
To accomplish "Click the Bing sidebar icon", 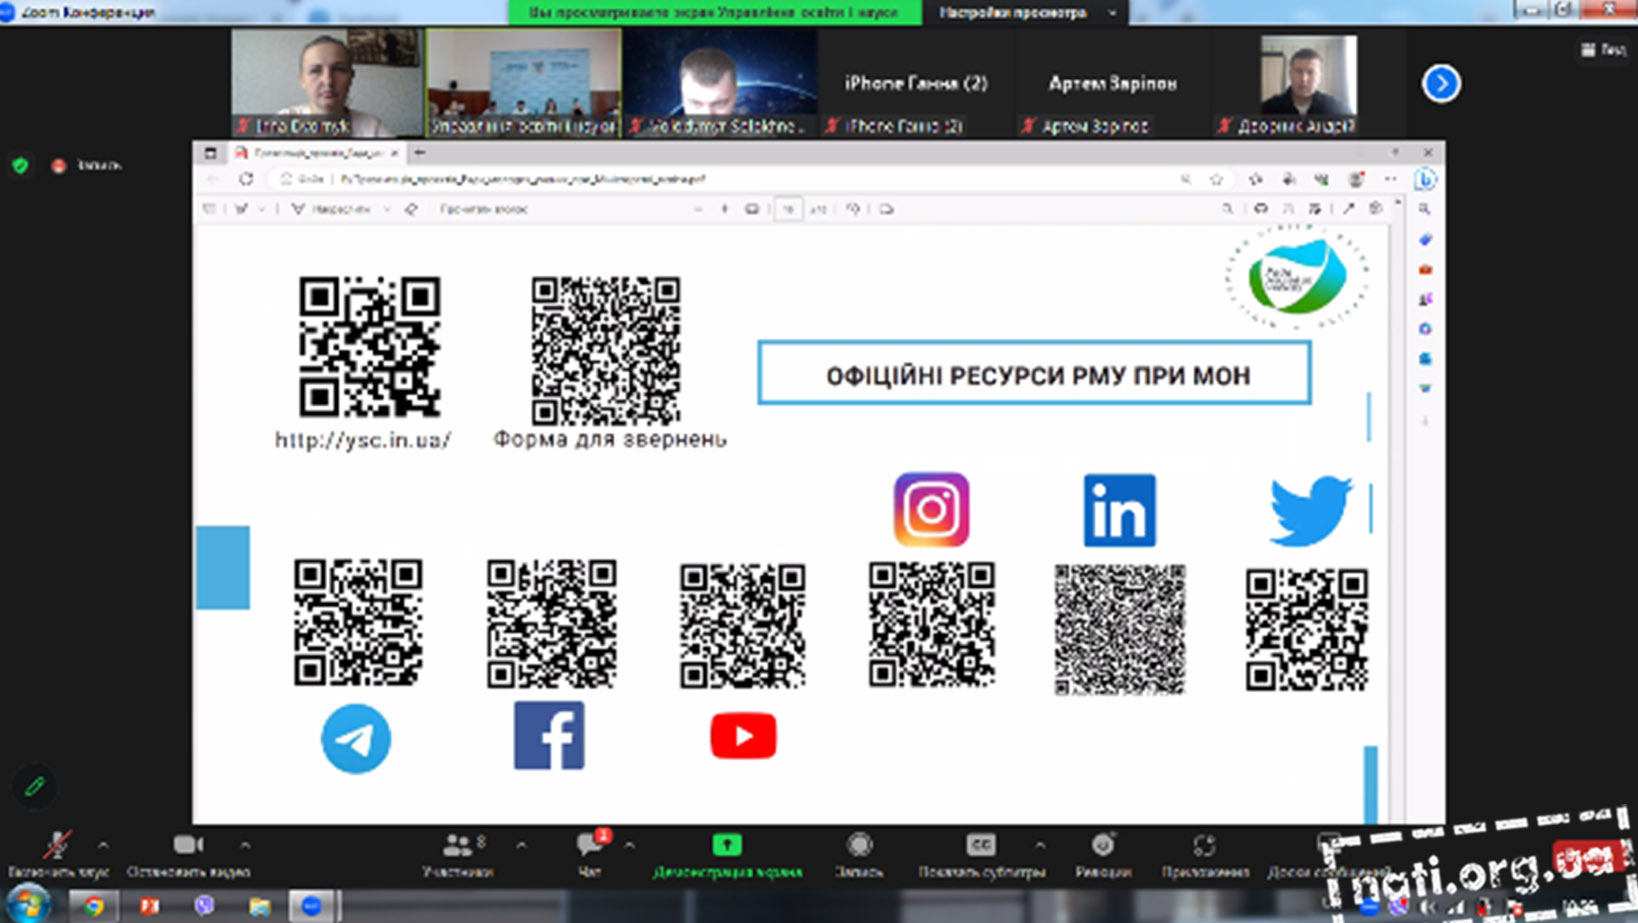I will tap(1425, 179).
